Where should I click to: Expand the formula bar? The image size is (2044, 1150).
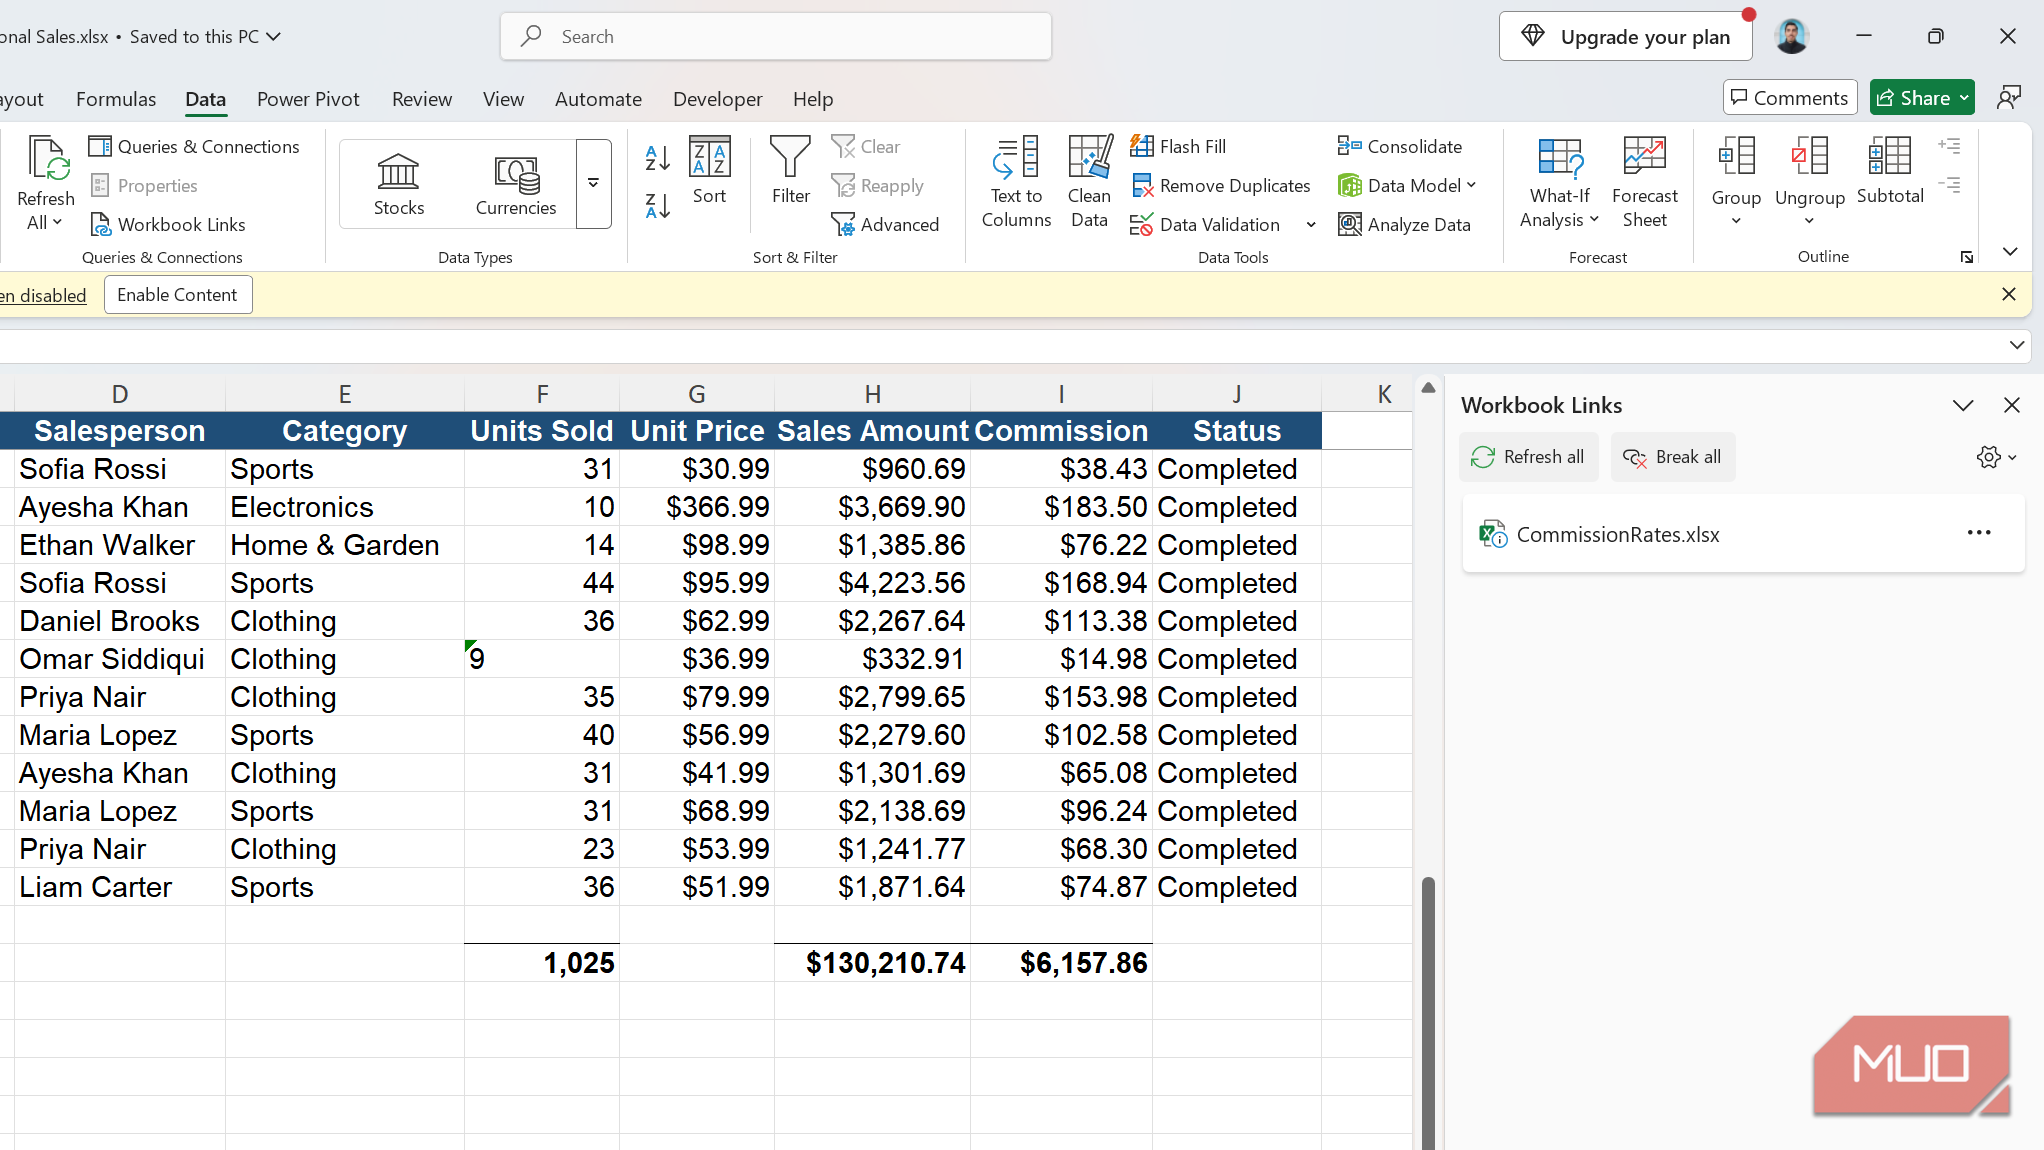pos(2017,345)
